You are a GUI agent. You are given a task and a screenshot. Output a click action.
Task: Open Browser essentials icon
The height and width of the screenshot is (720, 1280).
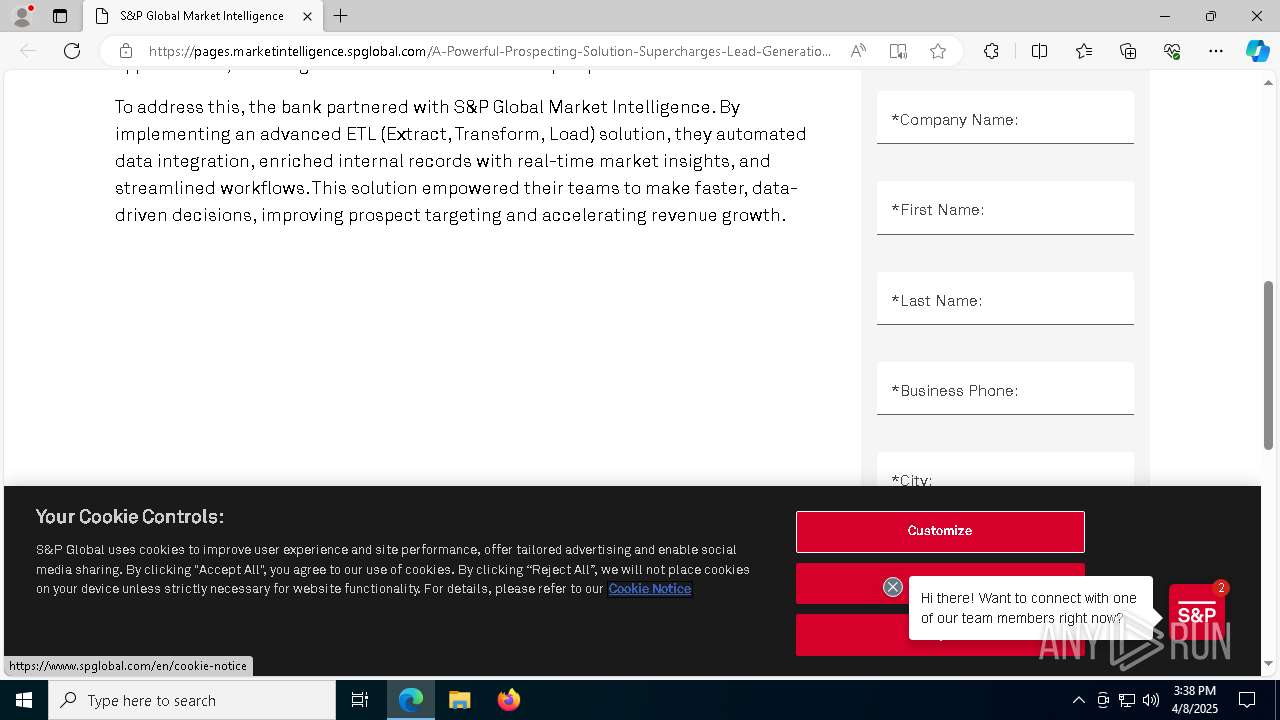[x=1172, y=51]
